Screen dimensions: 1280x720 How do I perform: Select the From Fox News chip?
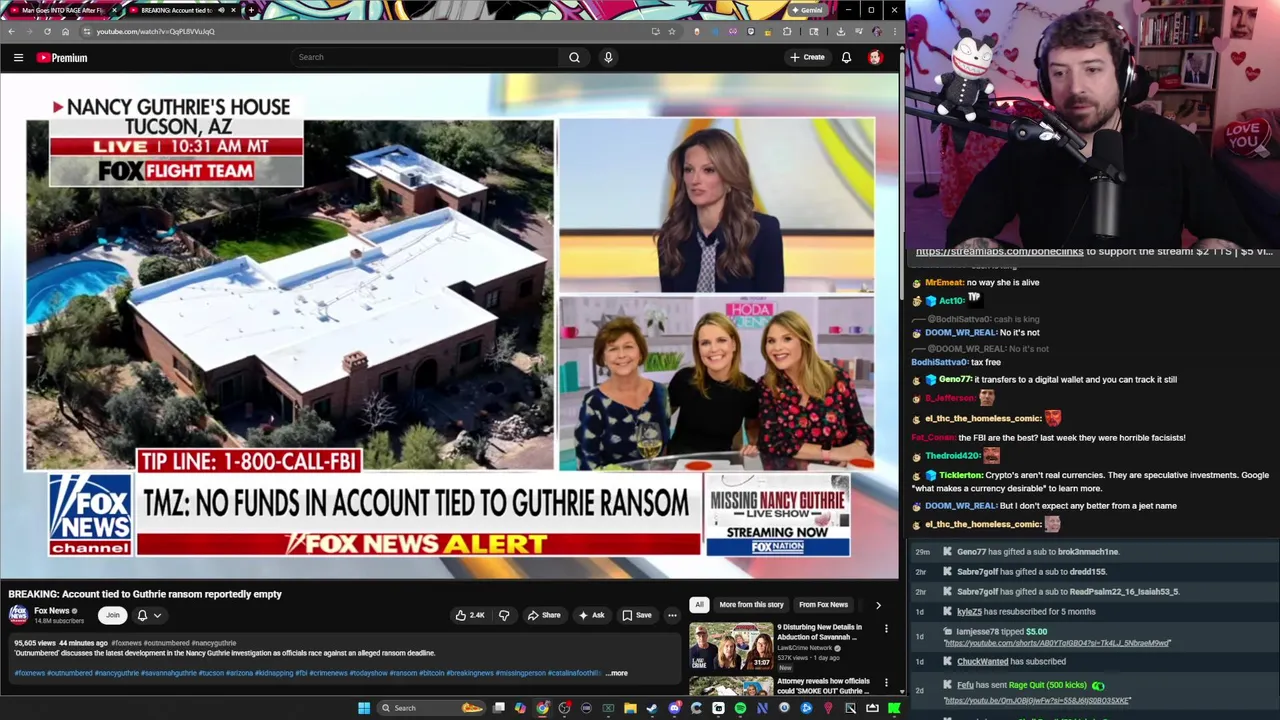[823, 604]
